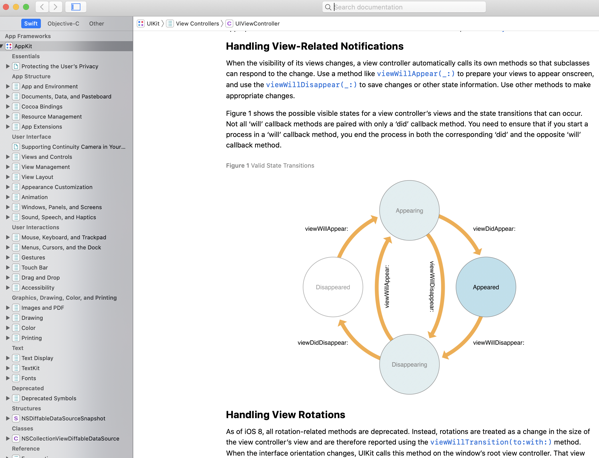Click the Drawing collection icon
This screenshot has height=458, width=599.
click(x=16, y=318)
